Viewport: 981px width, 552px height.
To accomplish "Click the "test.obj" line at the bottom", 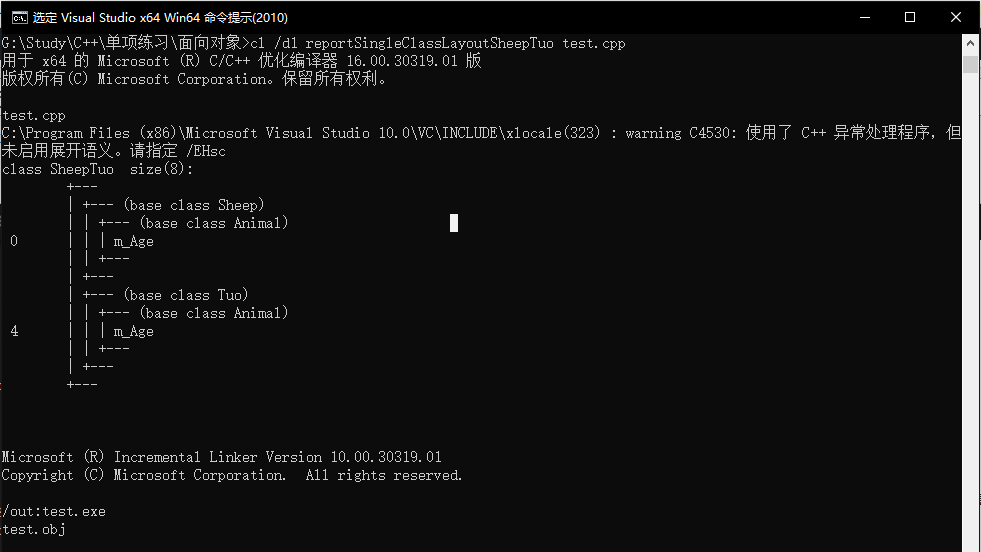I will pyautogui.click(x=35, y=529).
